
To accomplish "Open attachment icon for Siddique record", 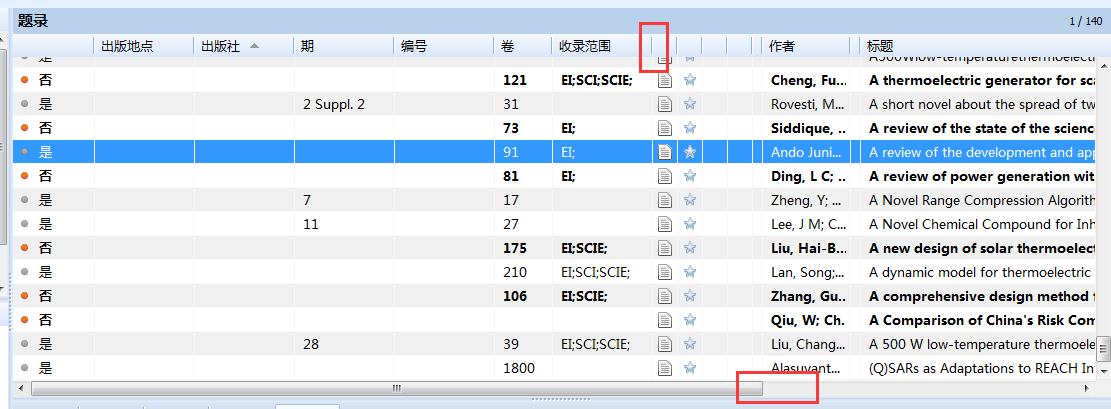I will pyautogui.click(x=664, y=128).
